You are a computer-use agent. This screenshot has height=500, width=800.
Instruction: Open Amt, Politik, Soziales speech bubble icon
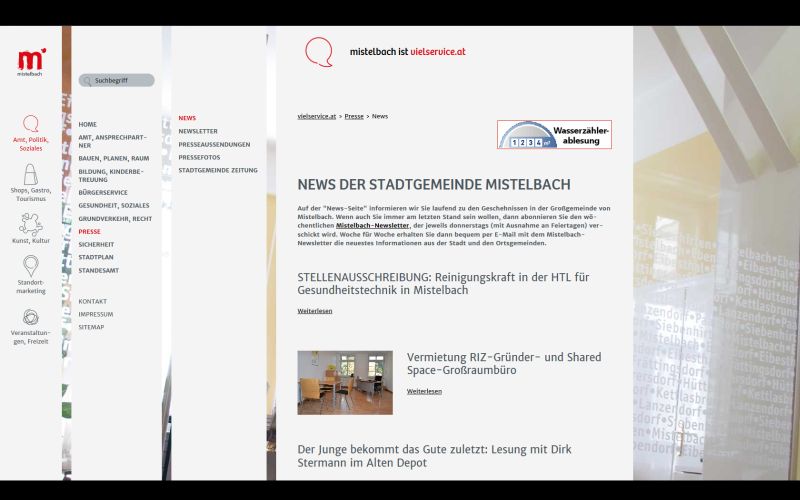tap(31, 123)
